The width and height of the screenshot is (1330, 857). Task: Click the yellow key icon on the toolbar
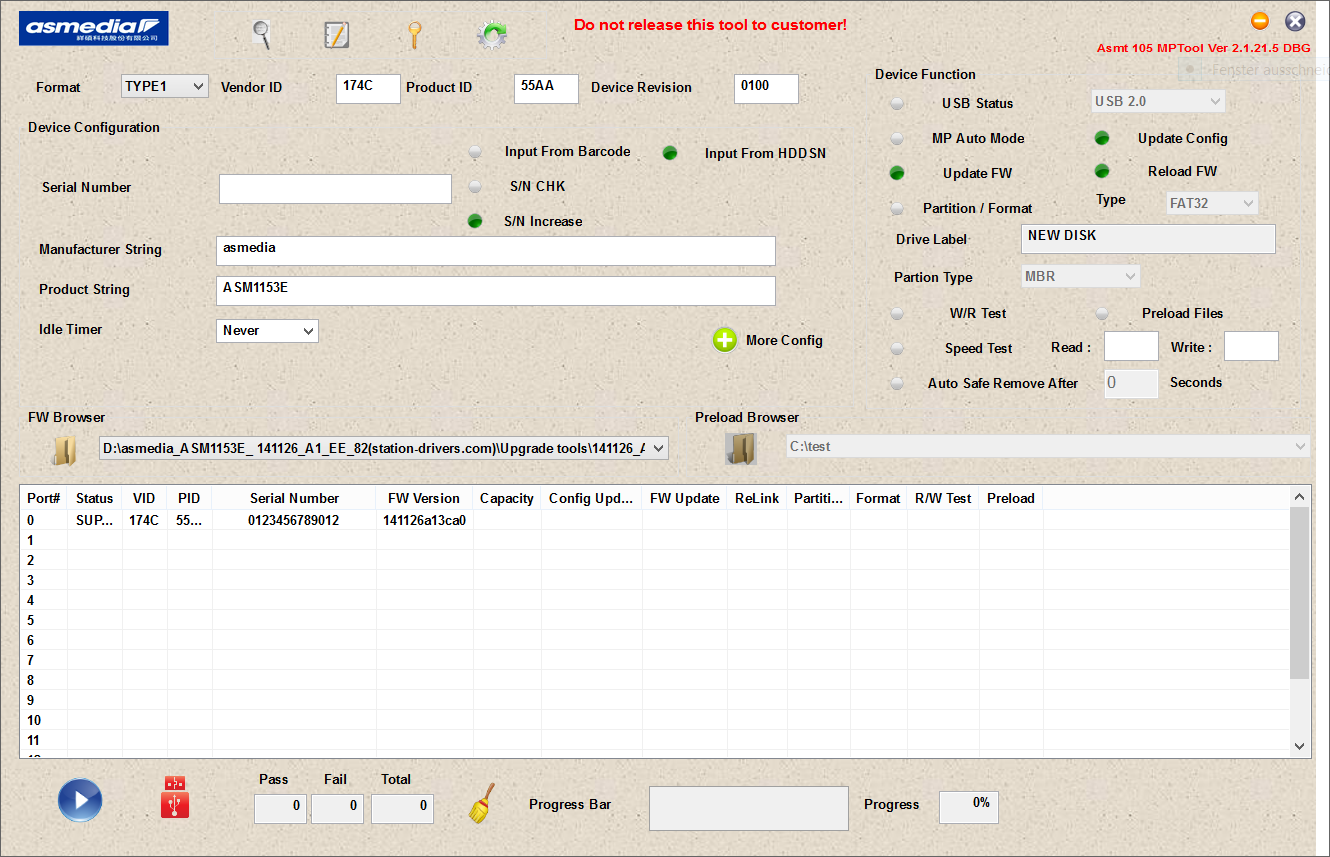tap(414, 33)
